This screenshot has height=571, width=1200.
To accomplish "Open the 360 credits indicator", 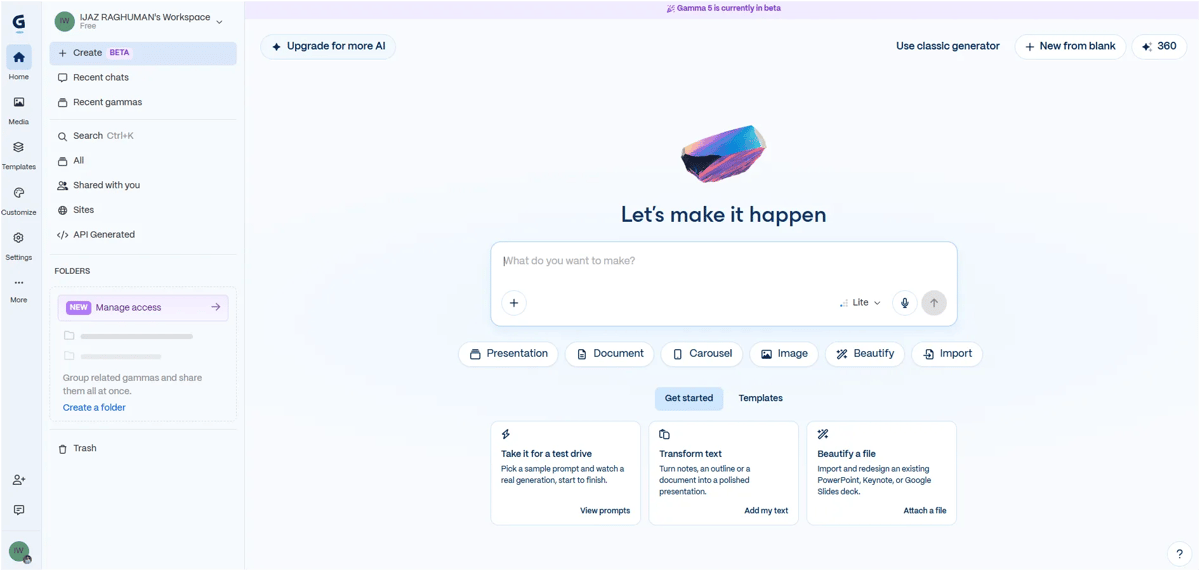I will click(x=1159, y=47).
